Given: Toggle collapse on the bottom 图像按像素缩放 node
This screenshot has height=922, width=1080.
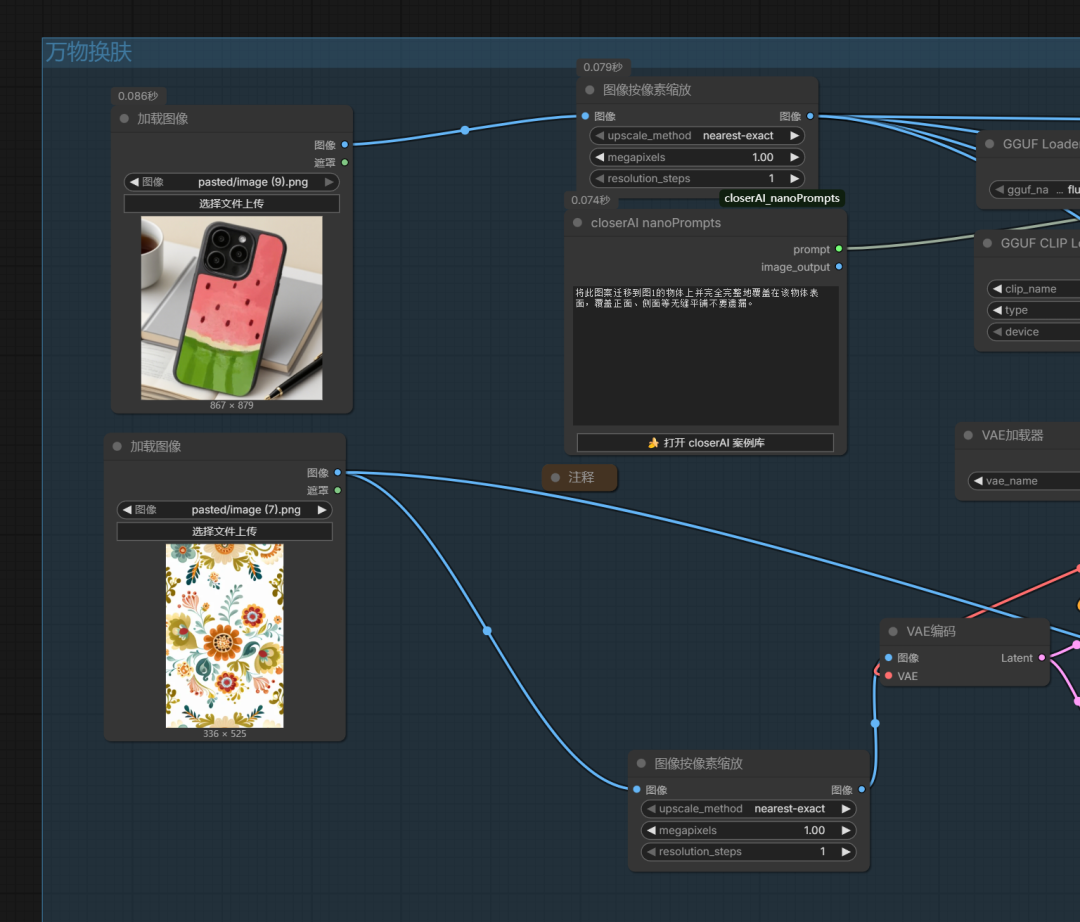Looking at the screenshot, I should coord(641,763).
